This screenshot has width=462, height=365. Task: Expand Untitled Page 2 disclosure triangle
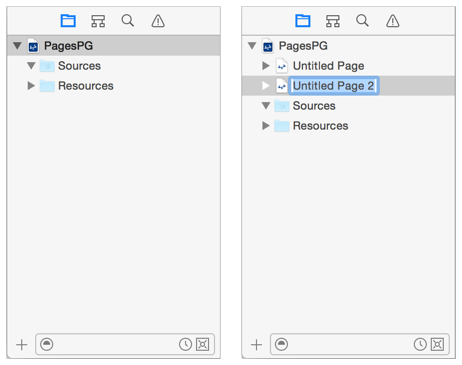point(266,86)
